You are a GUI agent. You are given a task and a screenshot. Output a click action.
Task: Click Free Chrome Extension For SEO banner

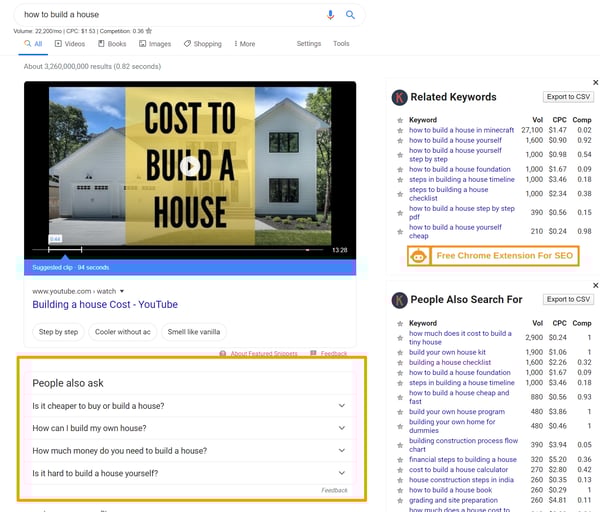[493, 256]
